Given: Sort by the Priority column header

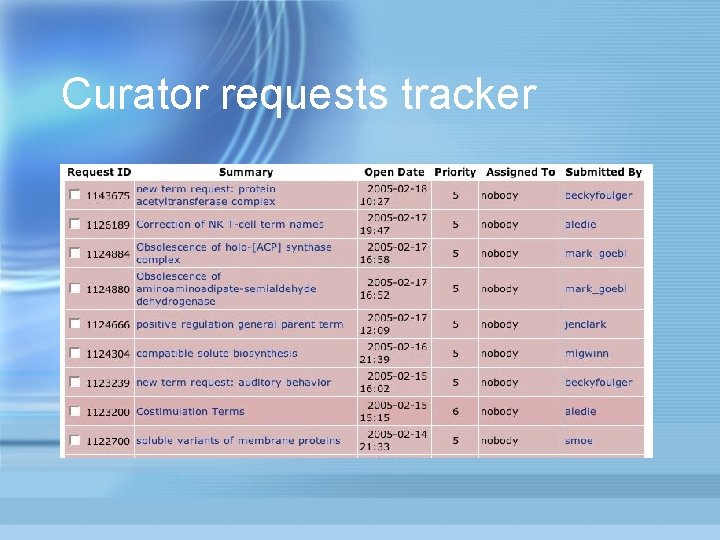Looking at the screenshot, I should tap(455, 172).
